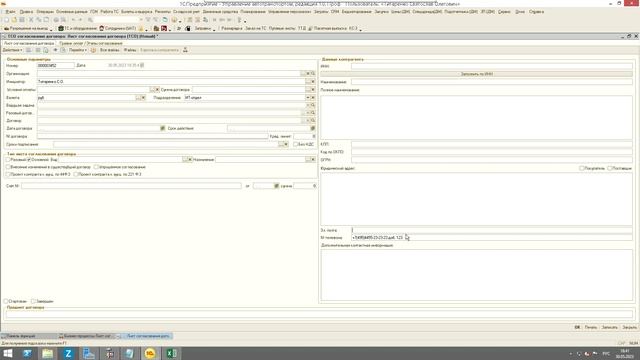Toggle the Стартован checkbox
Viewport: 640px width, 360px height.
(x=6, y=301)
